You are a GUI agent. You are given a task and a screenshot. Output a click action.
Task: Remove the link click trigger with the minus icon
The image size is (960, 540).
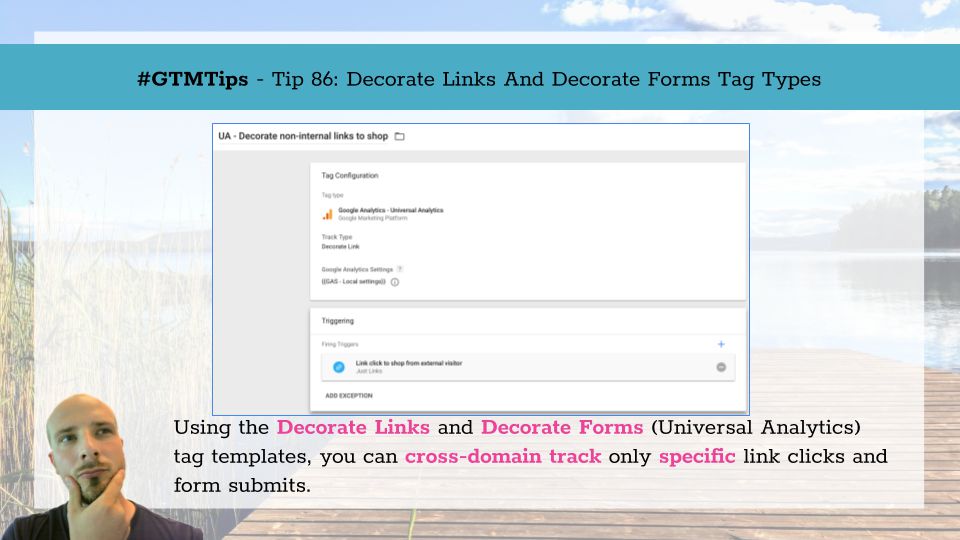[x=721, y=367]
